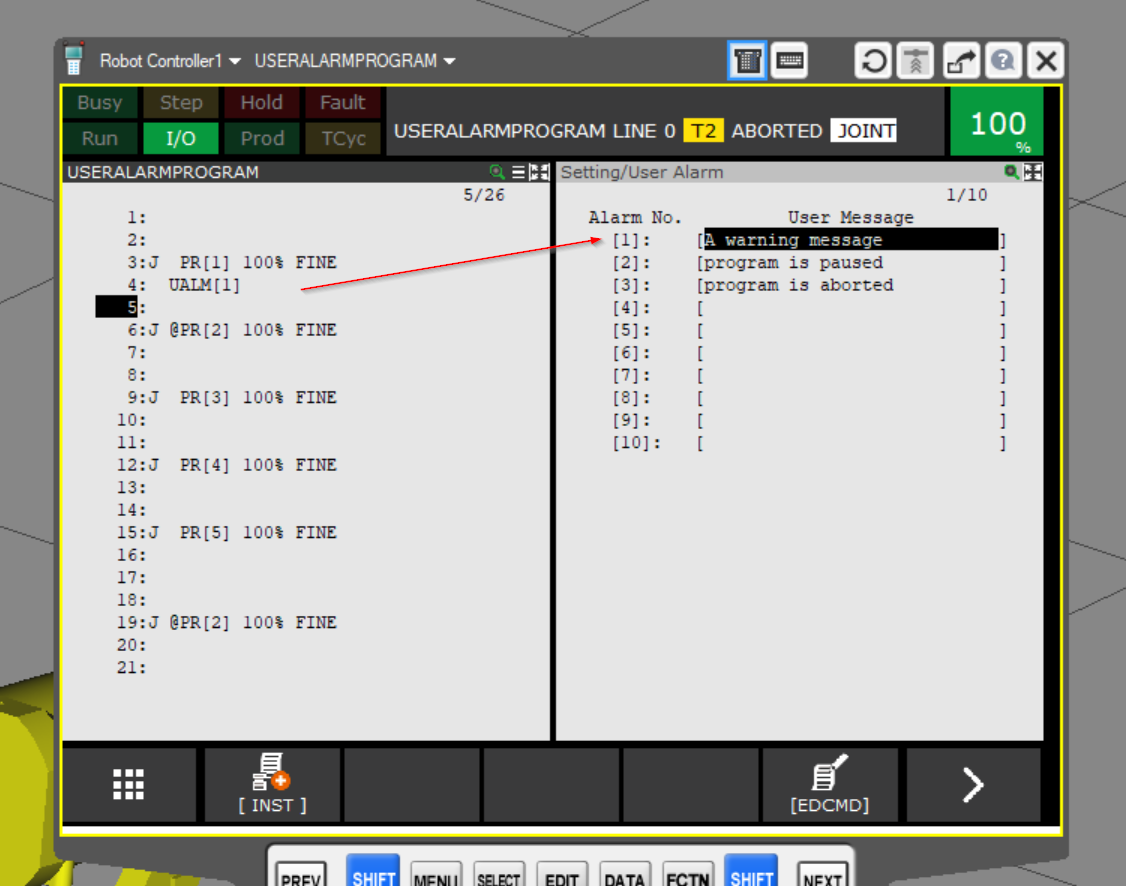Screen dimensions: 1126x886
Task: Click the EDIT key
Action: click(562, 874)
